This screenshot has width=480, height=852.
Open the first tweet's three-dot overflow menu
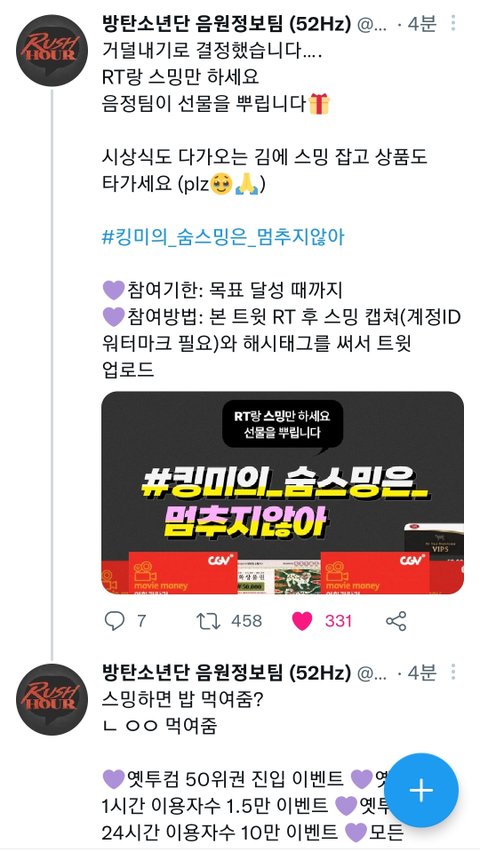(x=453, y=23)
